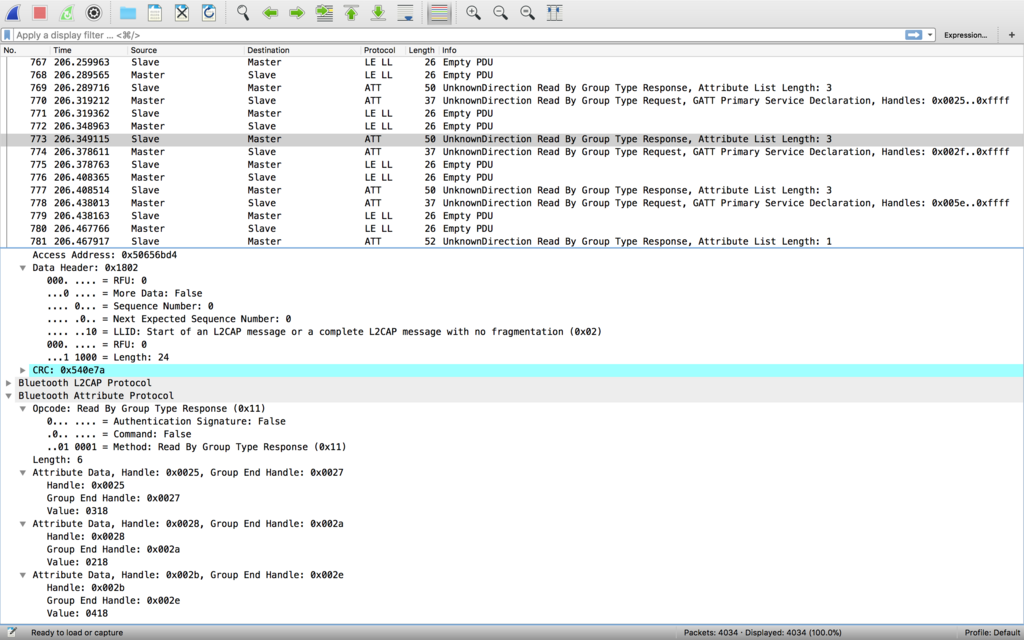
Task: Open a capture file folder icon
Action: tap(128, 12)
